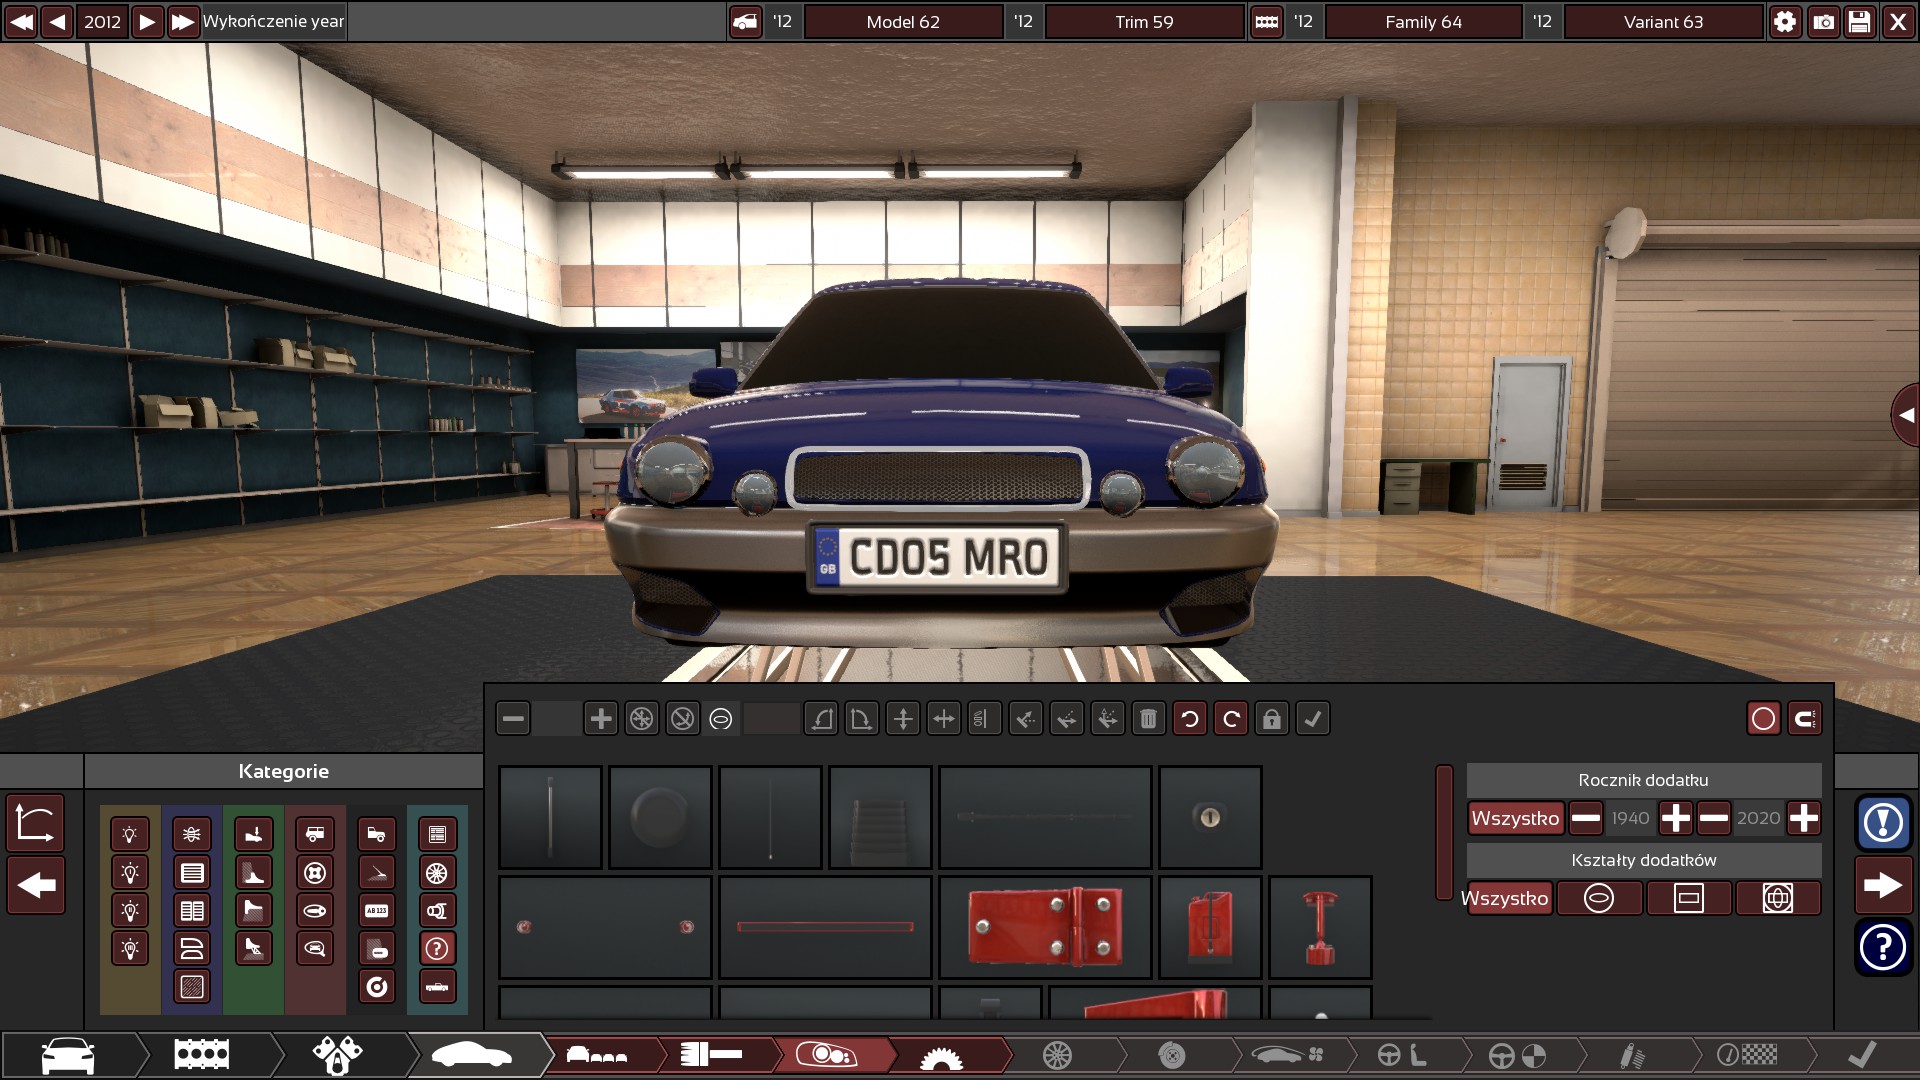Image resolution: width=1920 pixels, height=1080 pixels.
Task: Select the pickup truck category icon
Action: pos(377,834)
